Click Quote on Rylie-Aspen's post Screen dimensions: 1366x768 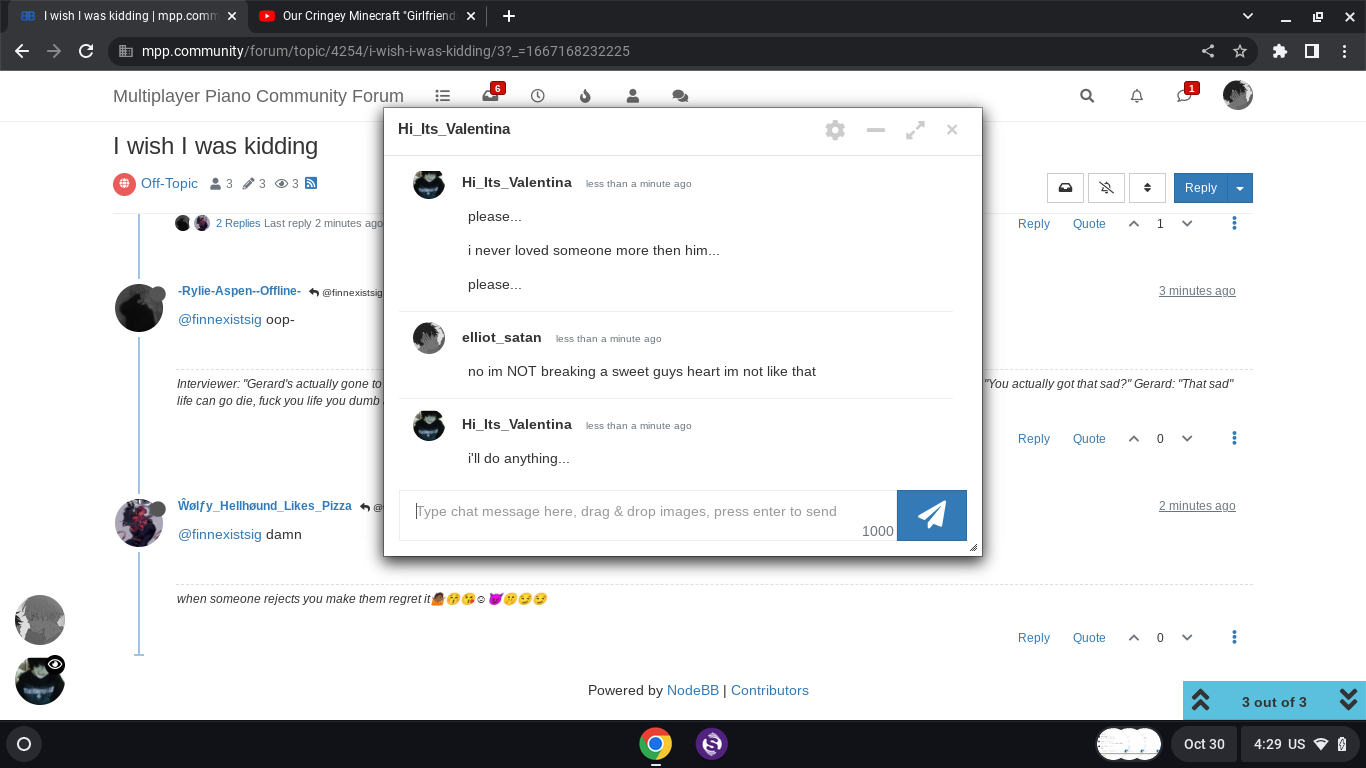(x=1089, y=438)
